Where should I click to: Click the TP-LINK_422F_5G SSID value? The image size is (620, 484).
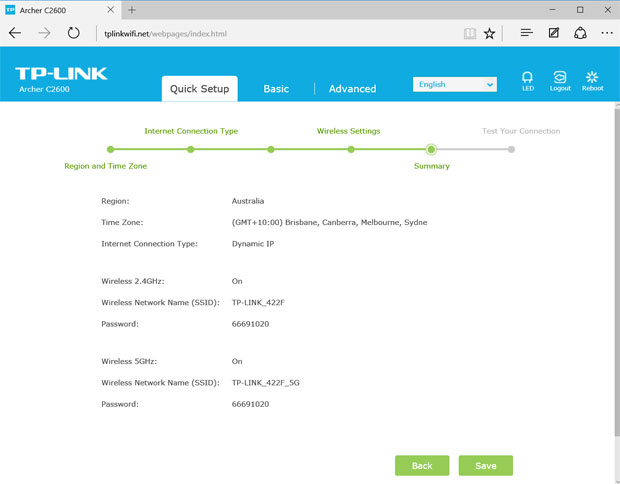point(265,383)
